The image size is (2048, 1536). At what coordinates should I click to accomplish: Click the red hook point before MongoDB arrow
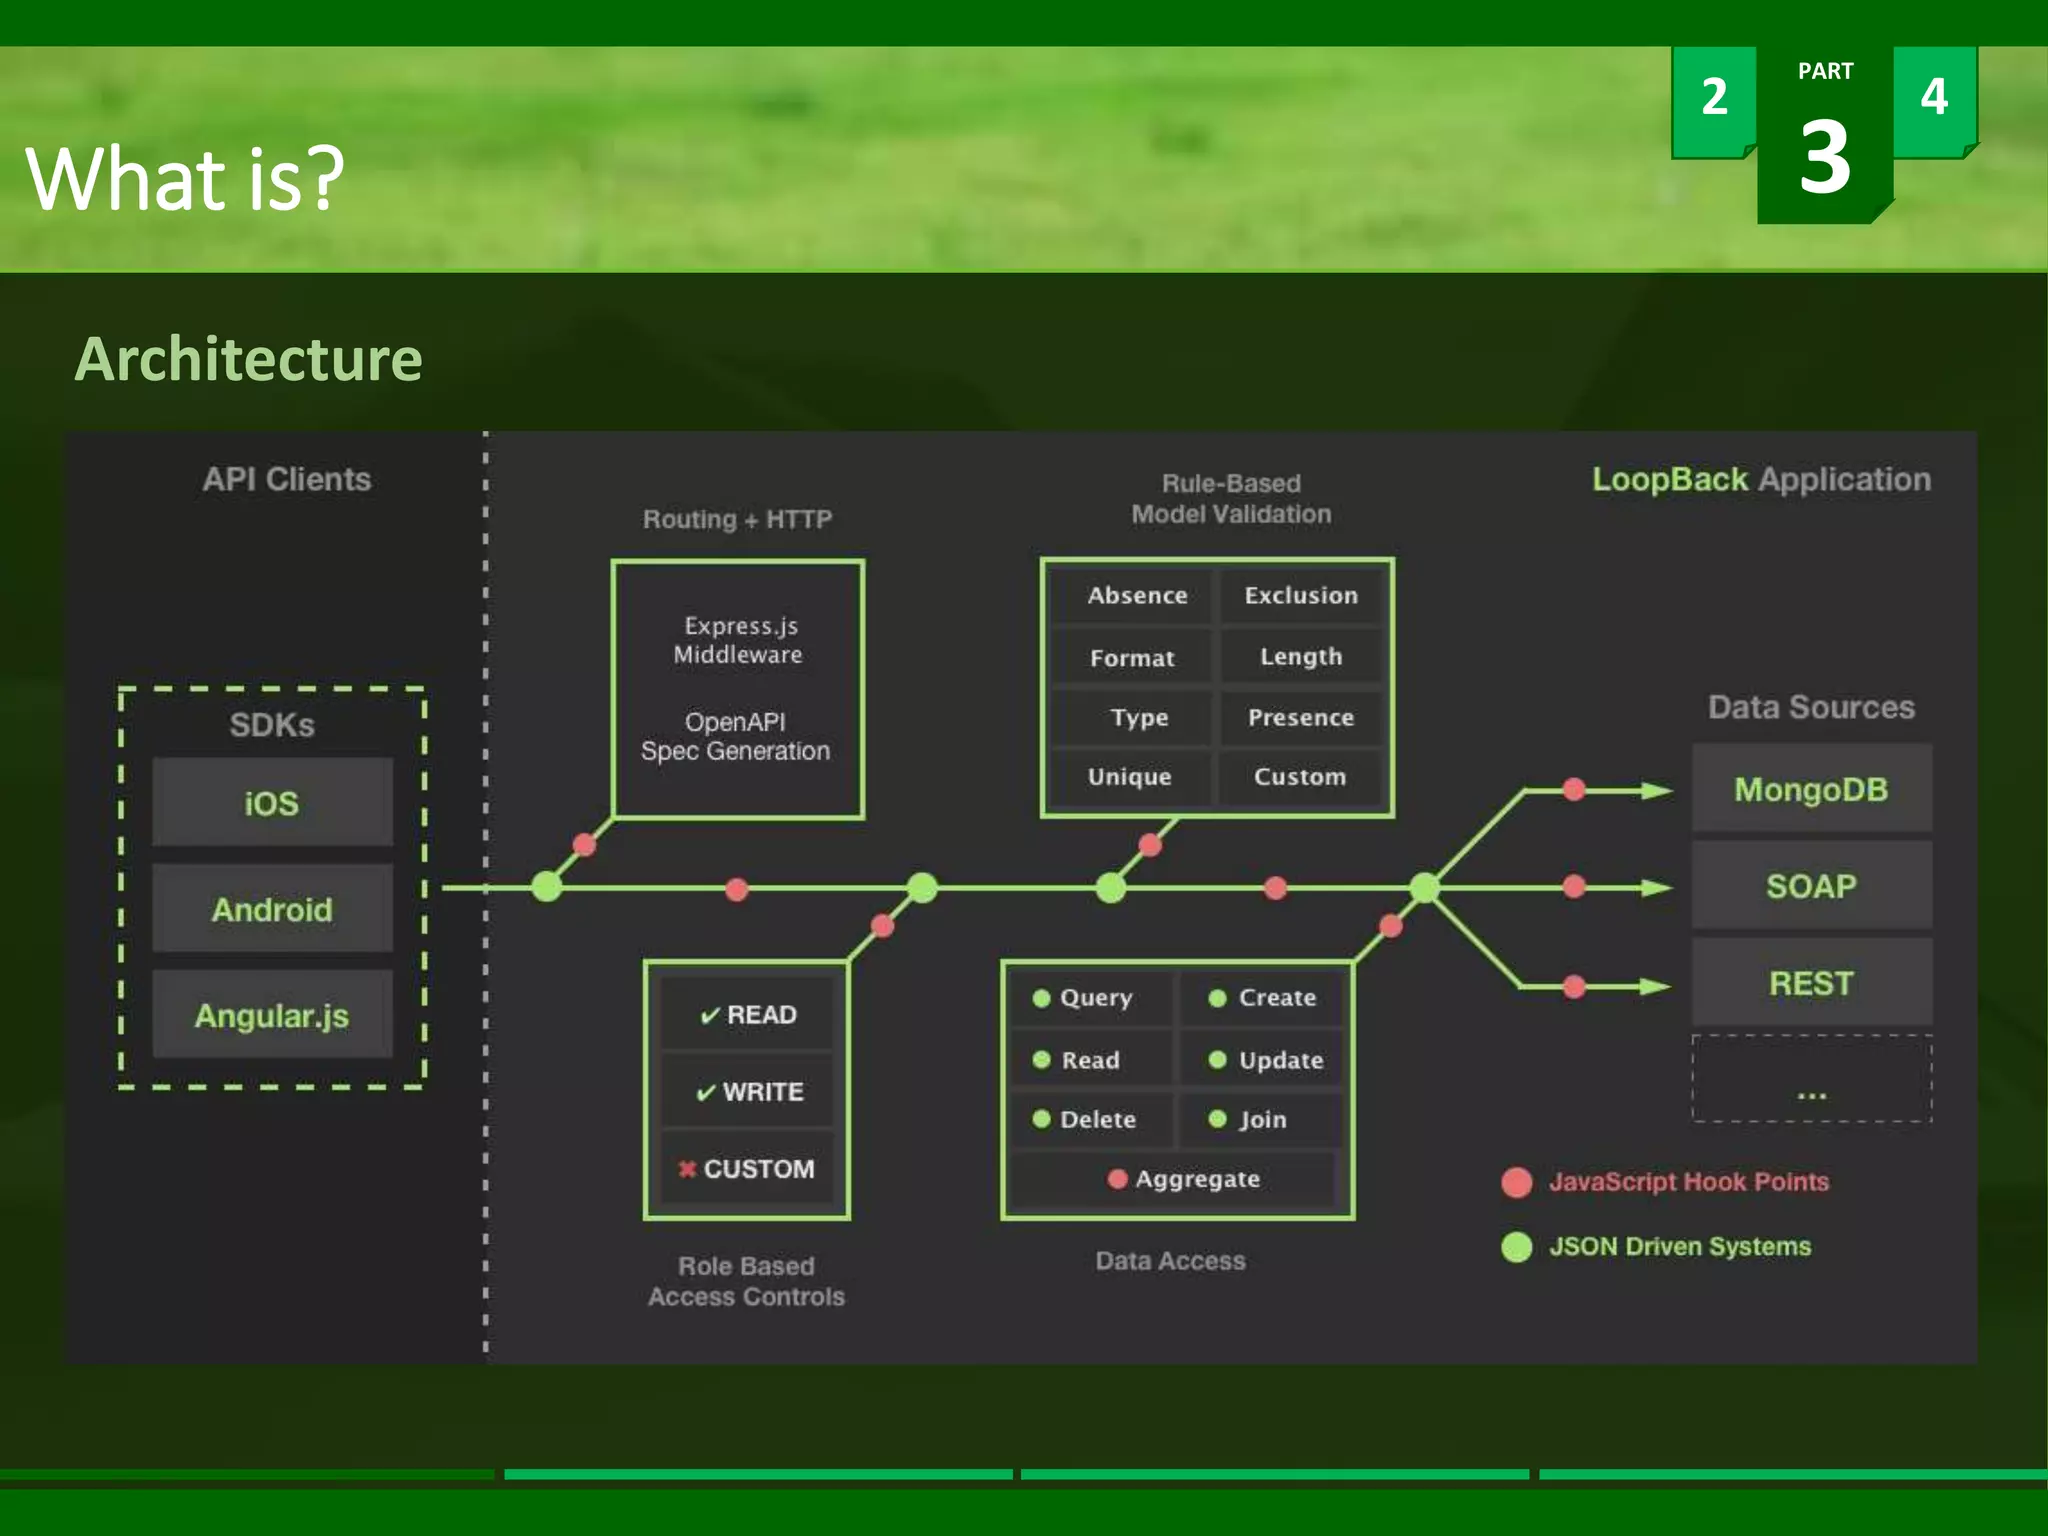tap(1574, 789)
